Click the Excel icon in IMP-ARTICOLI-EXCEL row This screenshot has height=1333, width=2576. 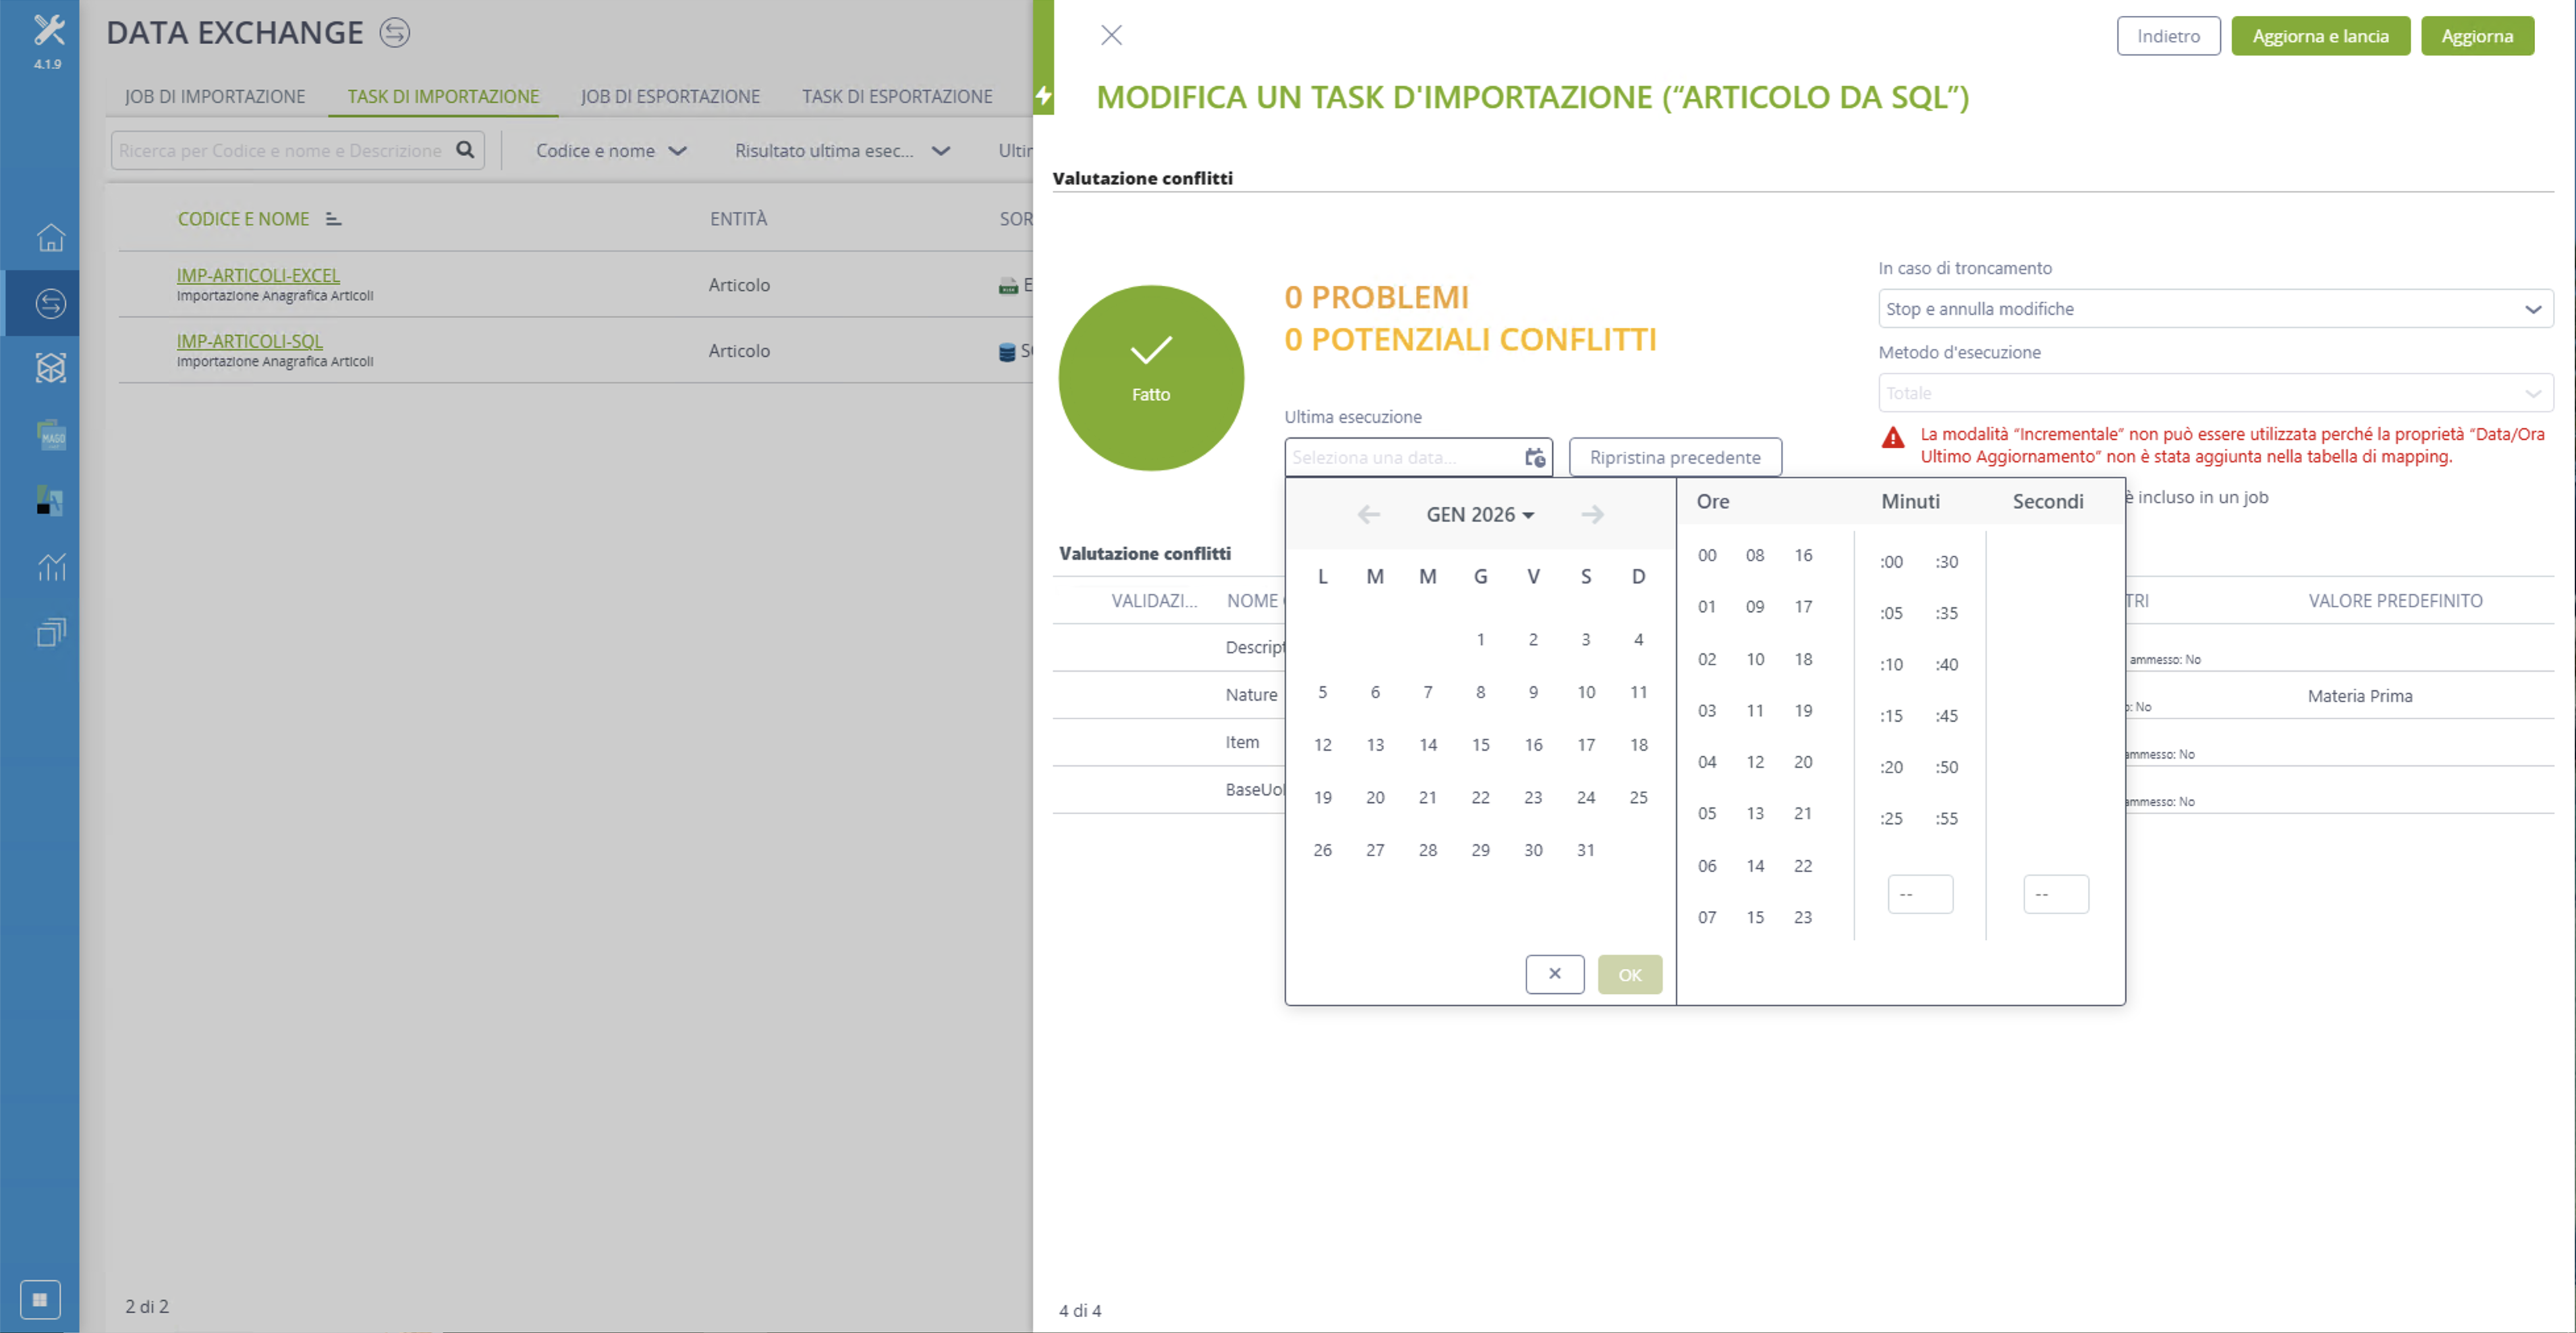point(1008,286)
